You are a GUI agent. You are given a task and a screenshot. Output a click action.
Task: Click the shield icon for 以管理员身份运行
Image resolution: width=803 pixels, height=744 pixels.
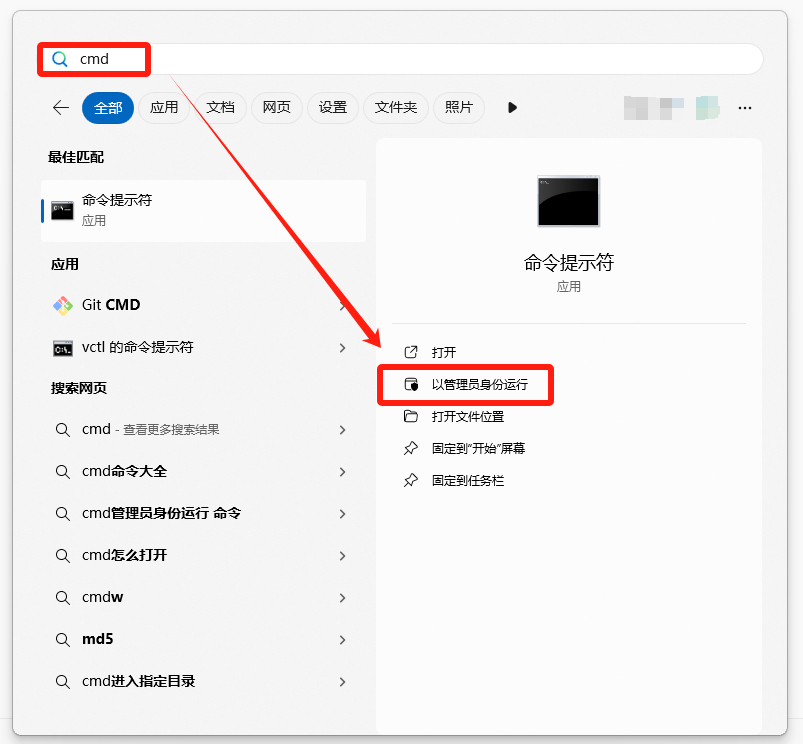[410, 385]
